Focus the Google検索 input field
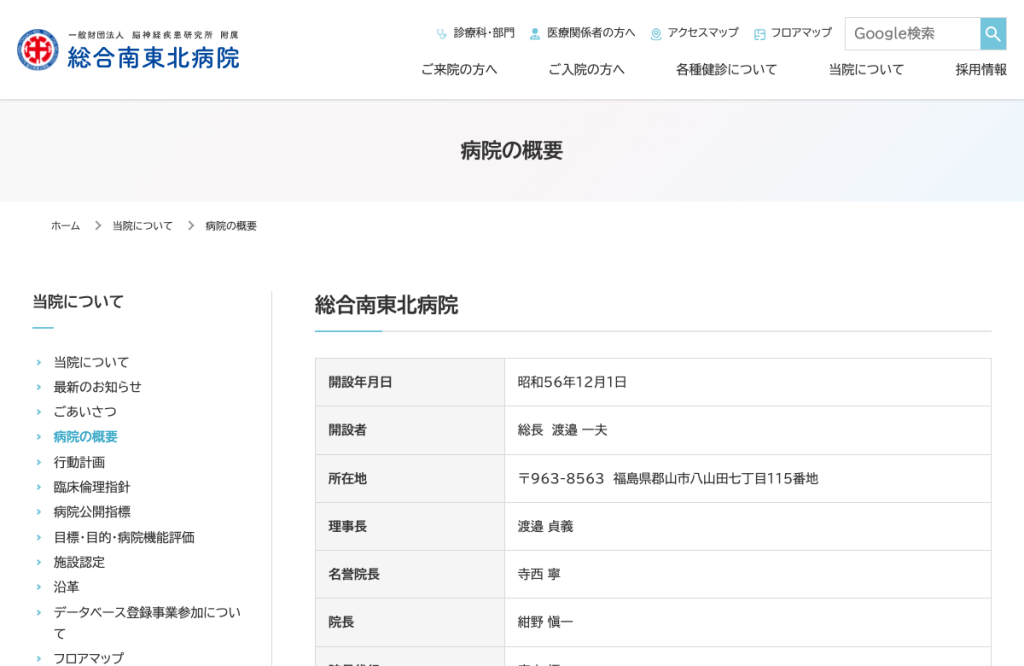Viewport: 1024px width, 666px height. (x=912, y=34)
